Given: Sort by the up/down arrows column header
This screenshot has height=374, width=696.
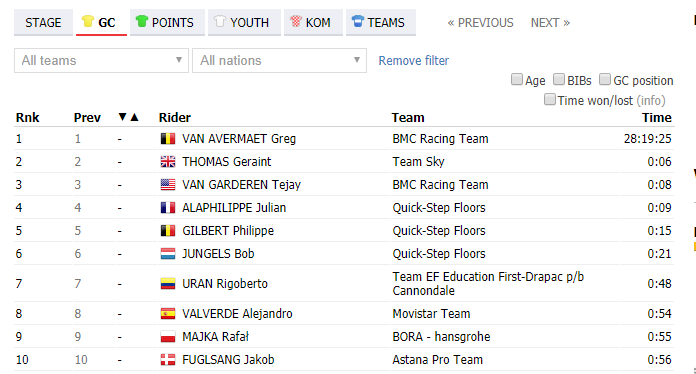Looking at the screenshot, I should click(x=129, y=117).
